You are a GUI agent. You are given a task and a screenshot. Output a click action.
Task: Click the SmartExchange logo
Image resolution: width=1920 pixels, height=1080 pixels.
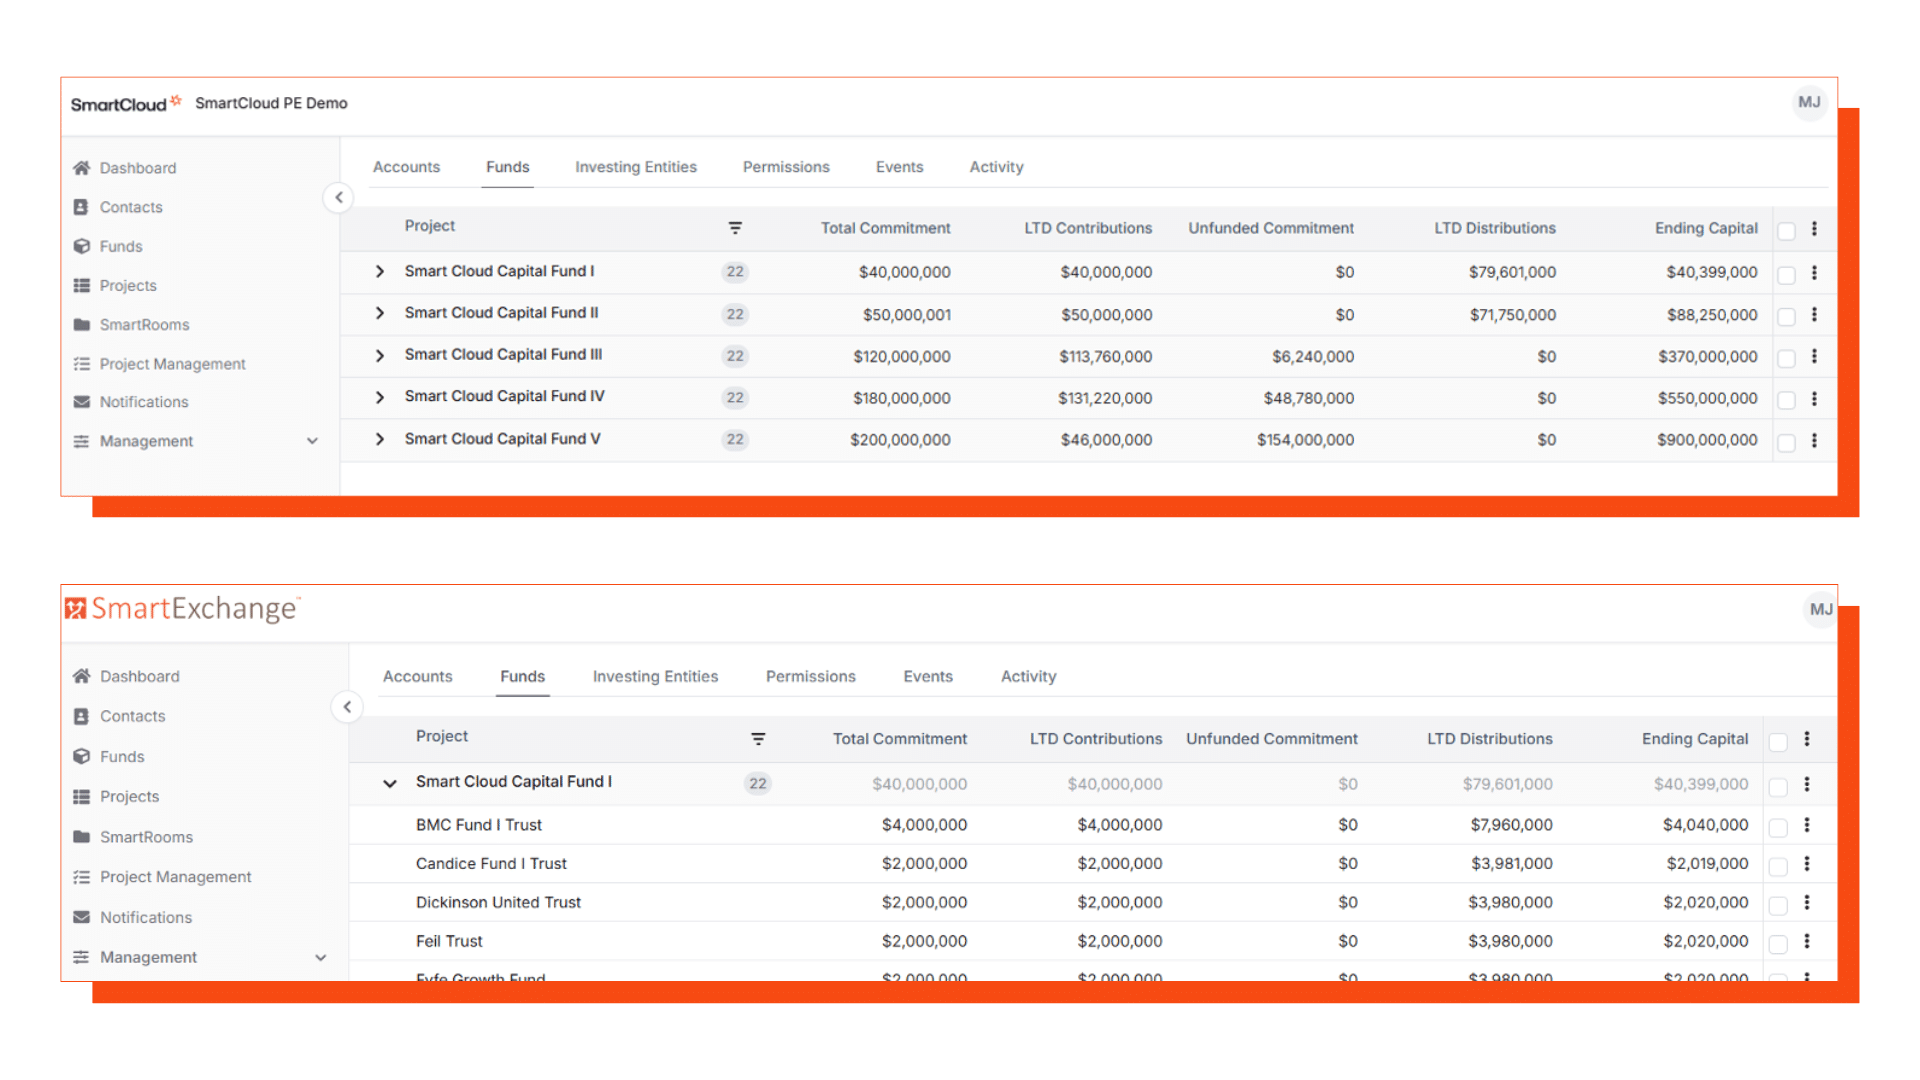(182, 609)
